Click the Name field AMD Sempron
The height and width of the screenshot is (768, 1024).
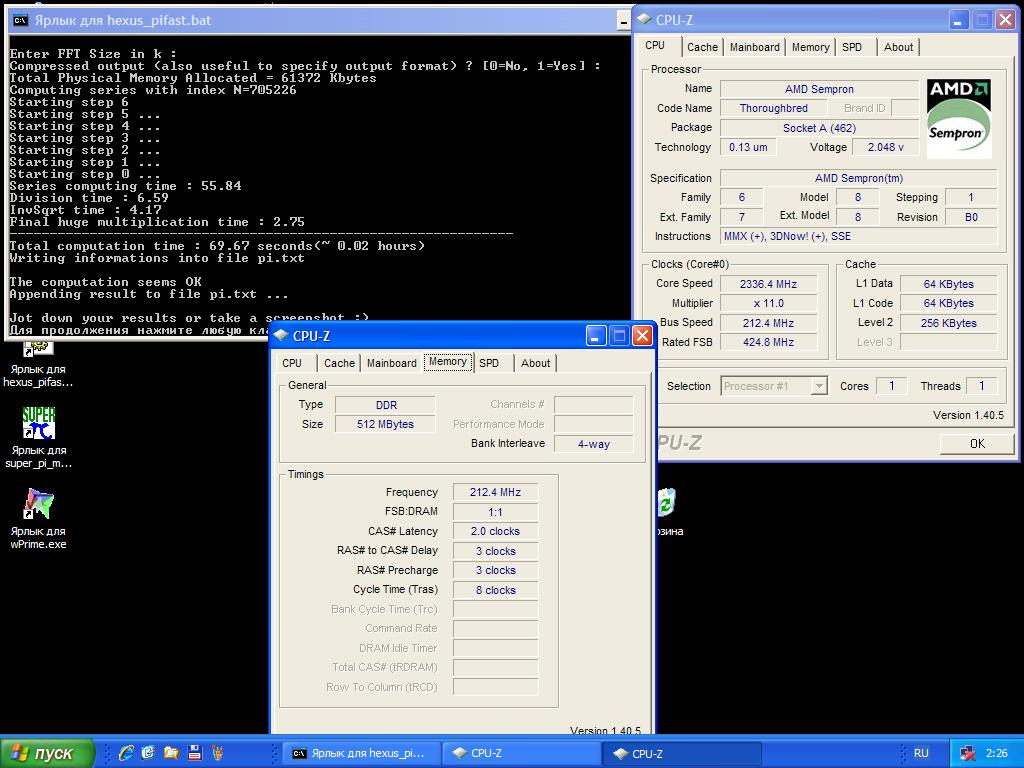point(819,89)
